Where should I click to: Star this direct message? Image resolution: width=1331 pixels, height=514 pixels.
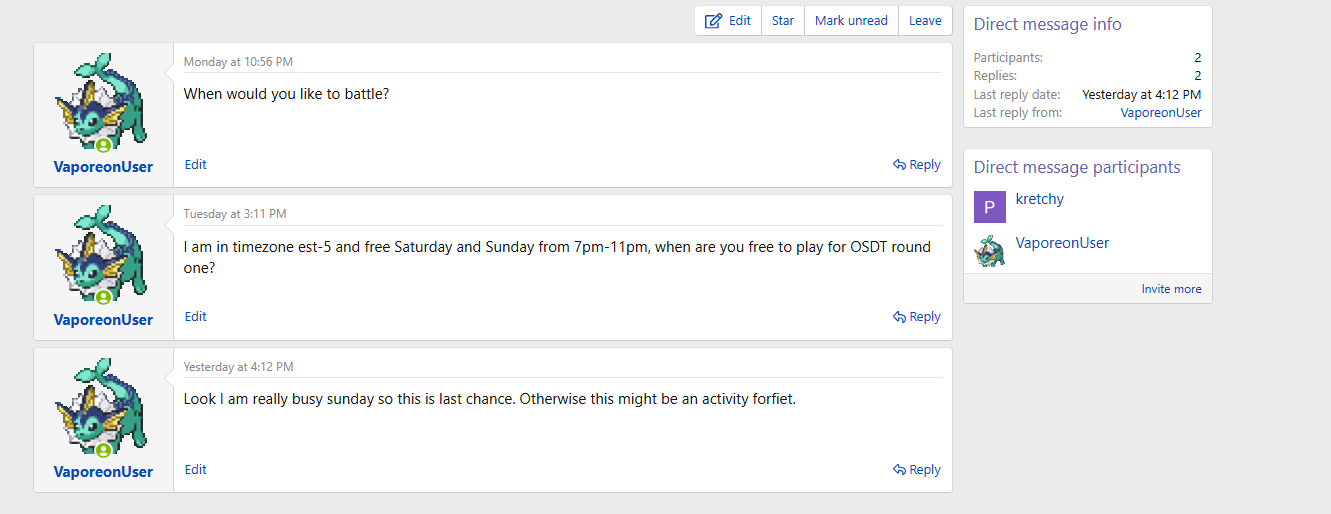[782, 21]
